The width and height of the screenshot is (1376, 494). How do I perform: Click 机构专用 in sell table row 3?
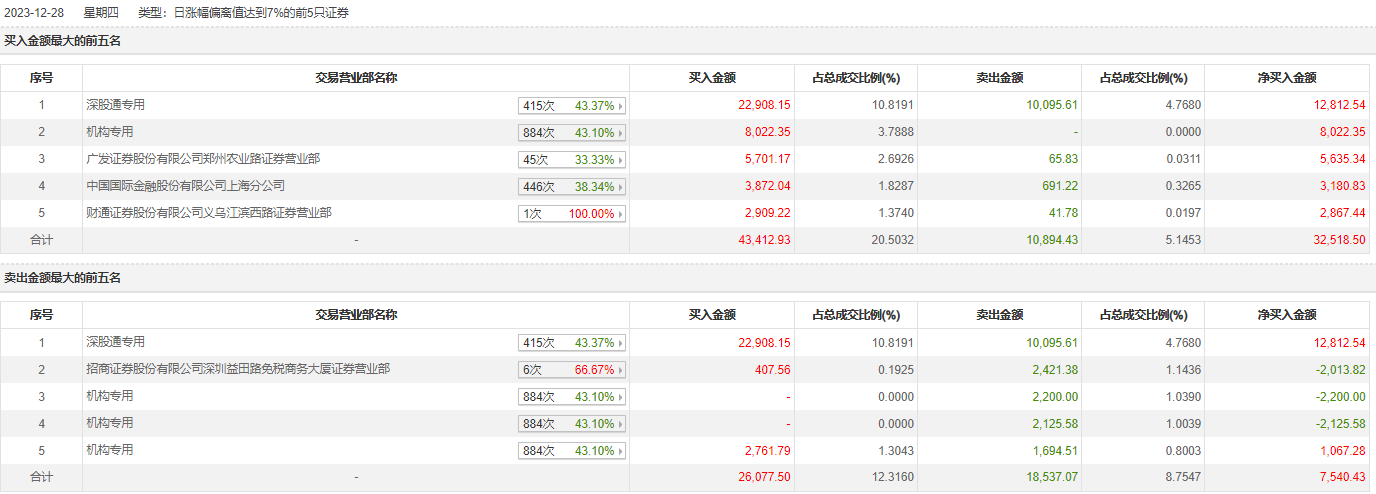pos(110,396)
